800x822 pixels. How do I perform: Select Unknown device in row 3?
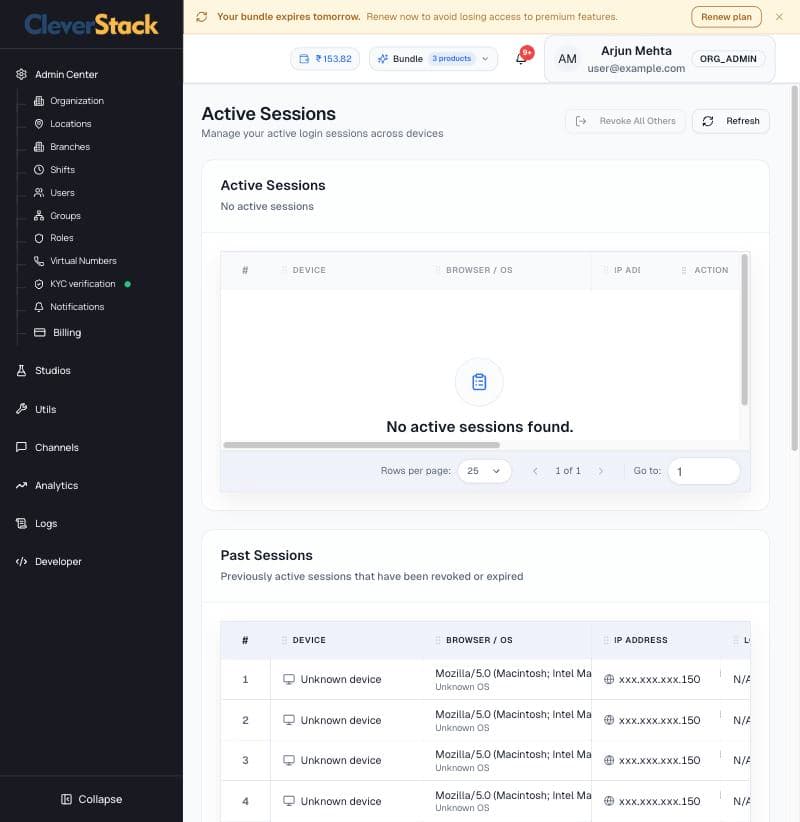click(x=341, y=760)
